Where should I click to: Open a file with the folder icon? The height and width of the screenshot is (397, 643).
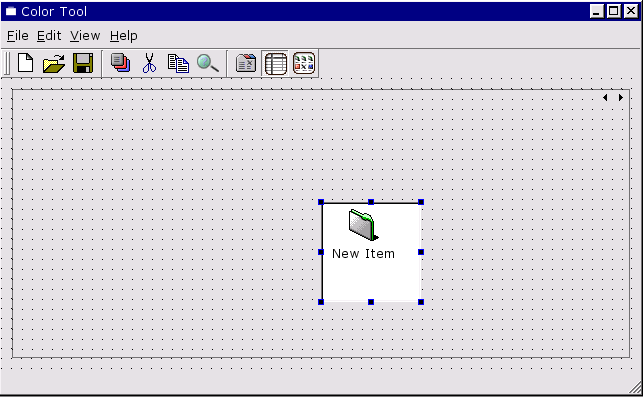[x=54, y=64]
